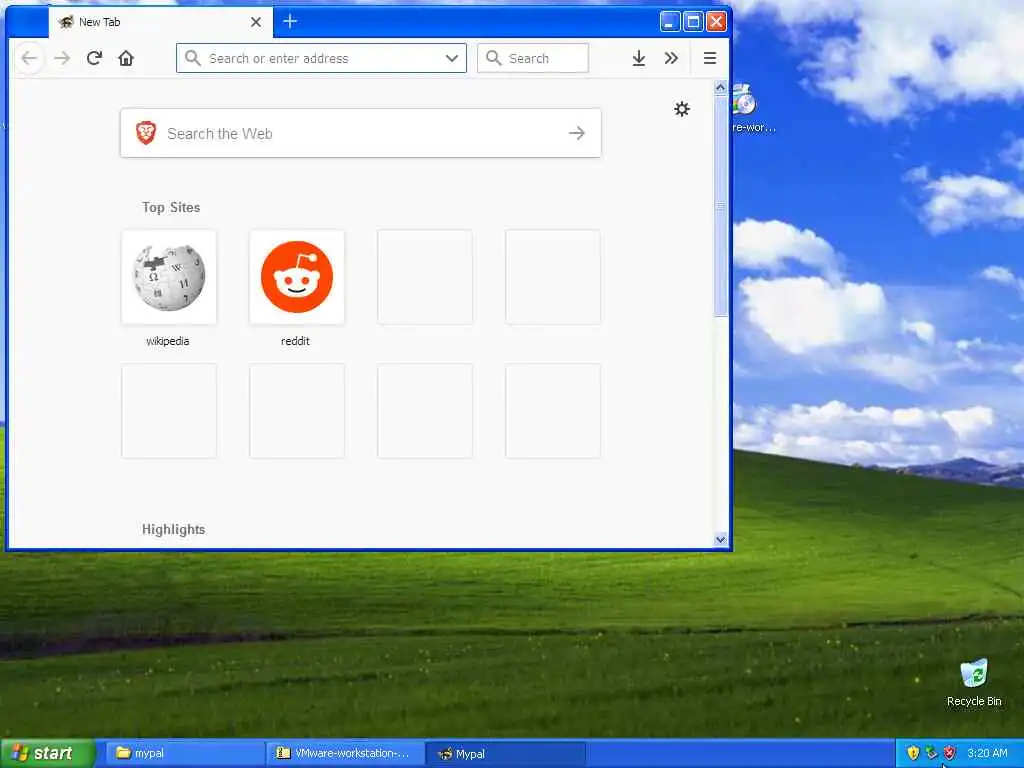Click the red security alert tray icon
The width and height of the screenshot is (1024, 768).
coord(949,754)
